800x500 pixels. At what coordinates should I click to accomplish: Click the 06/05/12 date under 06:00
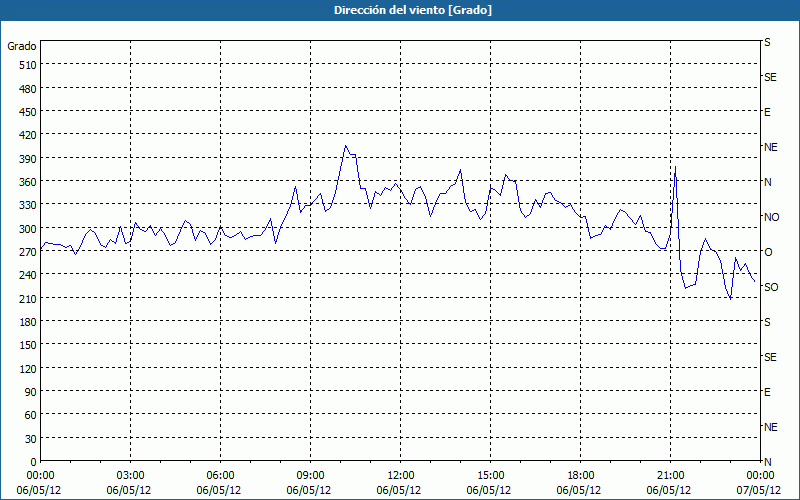point(219,490)
